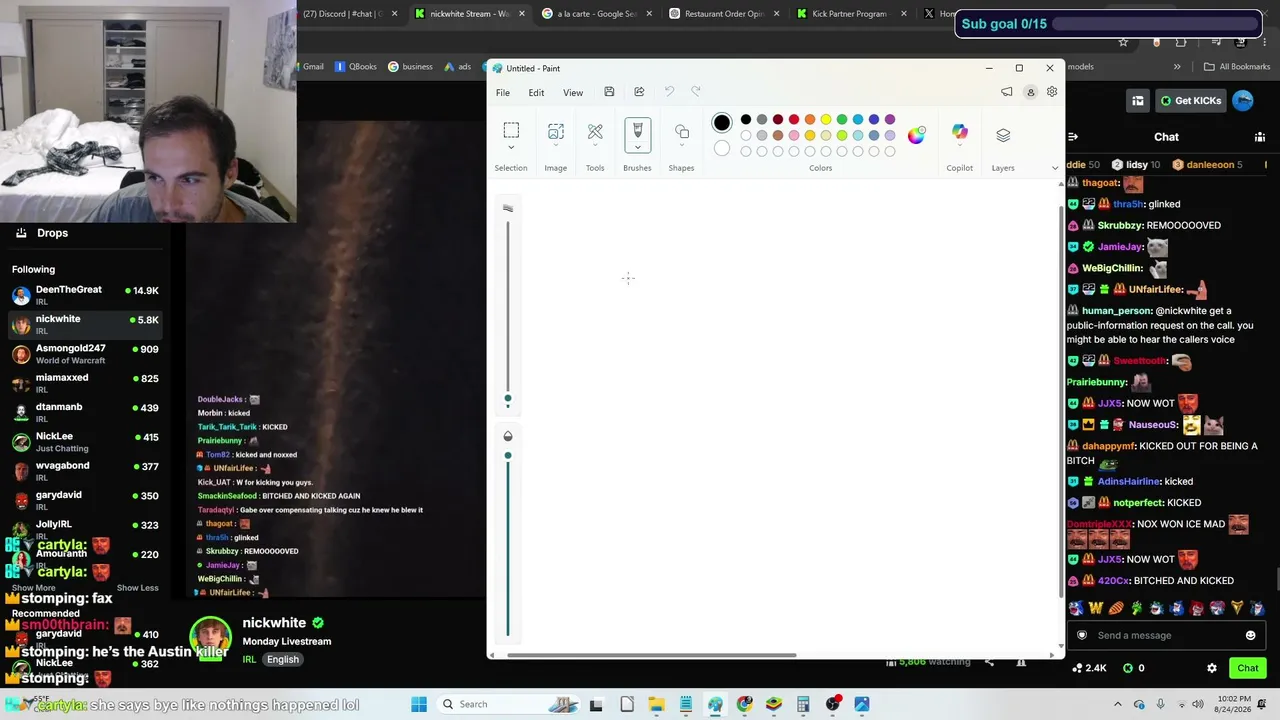Image resolution: width=1280 pixels, height=720 pixels.
Task: Switch to the Discord browser tab
Action: 350,14
